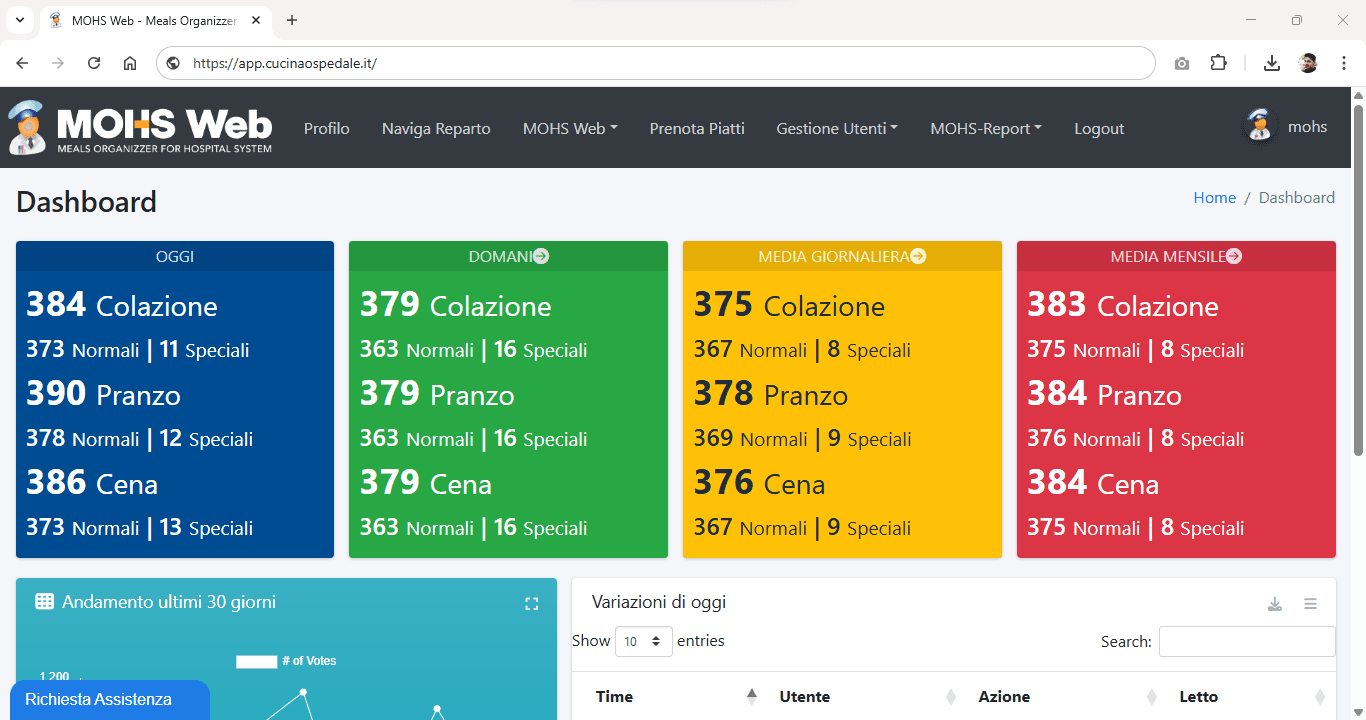Open the Gestione Utenti dropdown
Screen dimensions: 1366x720
coord(837,129)
